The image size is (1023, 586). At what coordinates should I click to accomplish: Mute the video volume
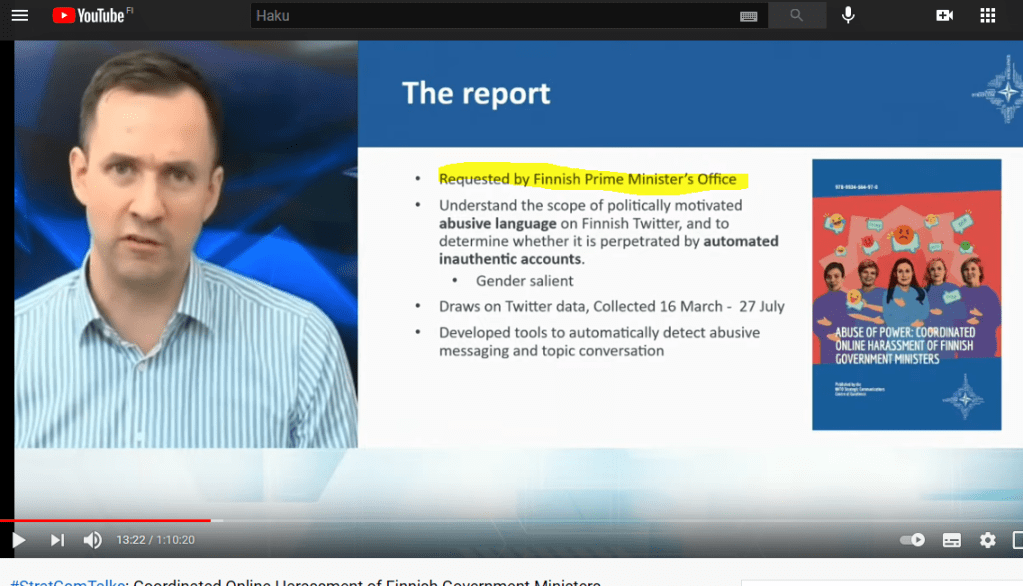[x=92, y=540]
